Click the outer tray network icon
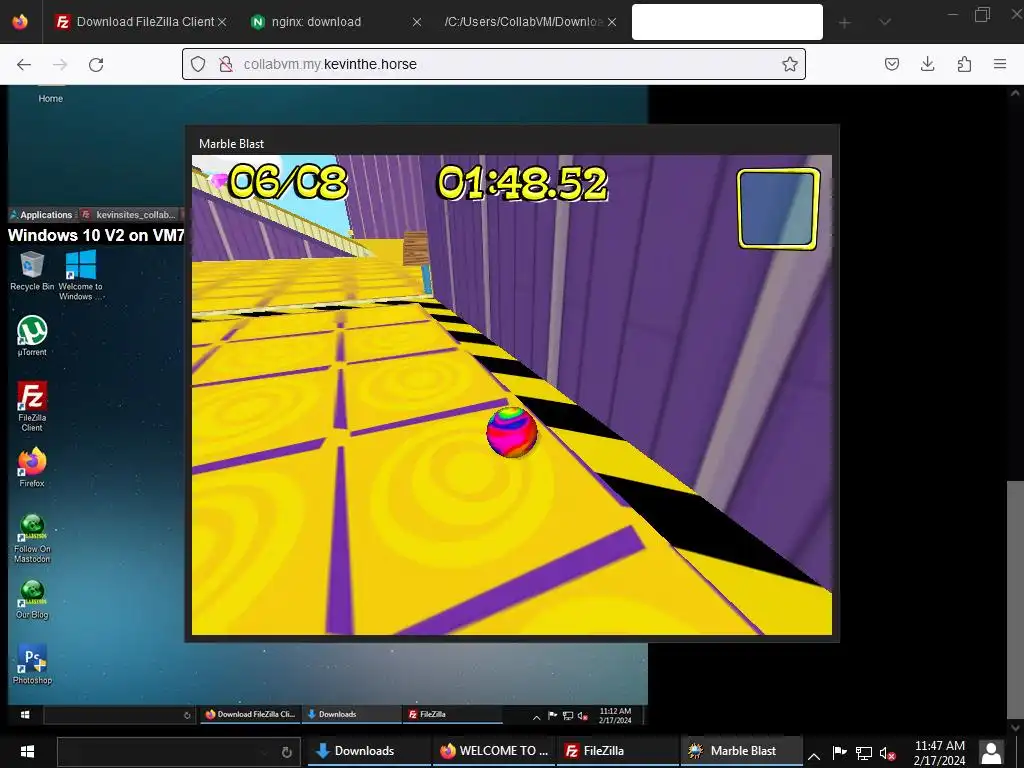This screenshot has width=1024, height=768. pos(863,753)
